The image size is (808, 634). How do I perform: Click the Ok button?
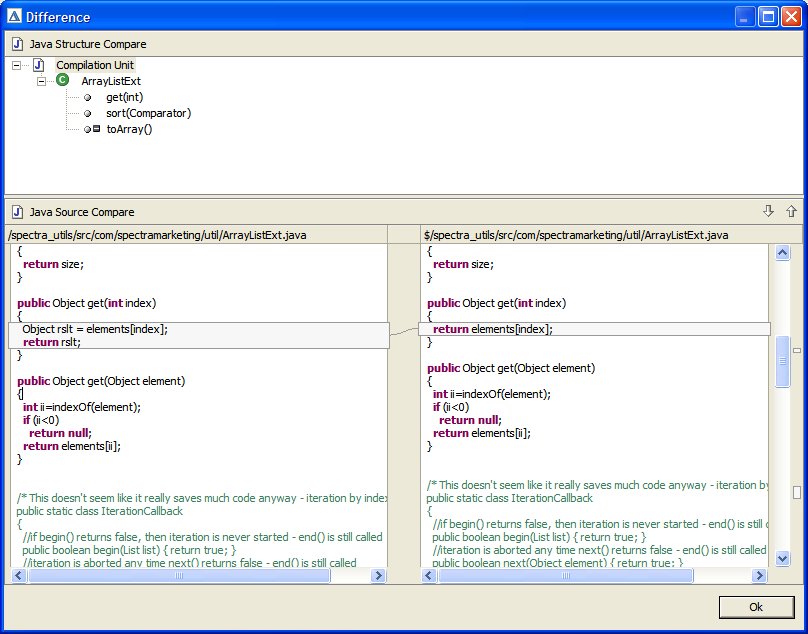pyautogui.click(x=756, y=607)
